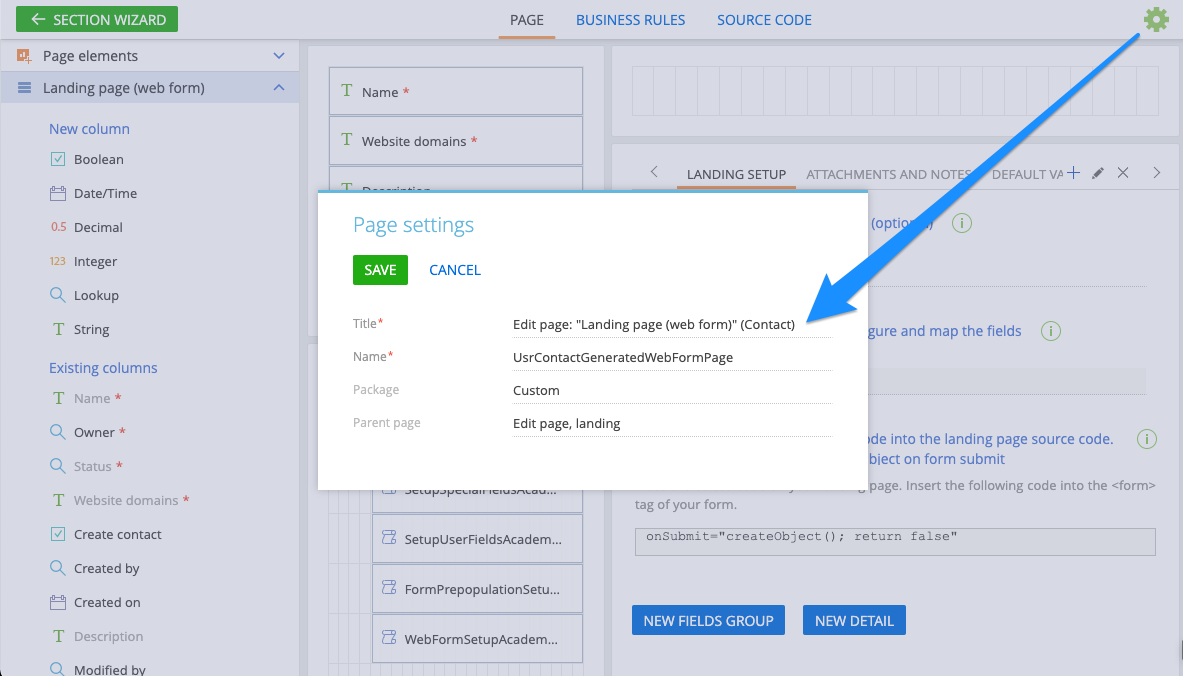The height and width of the screenshot is (676, 1183).
Task: Click NEW FIELDS GROUP button
Action: [708, 620]
